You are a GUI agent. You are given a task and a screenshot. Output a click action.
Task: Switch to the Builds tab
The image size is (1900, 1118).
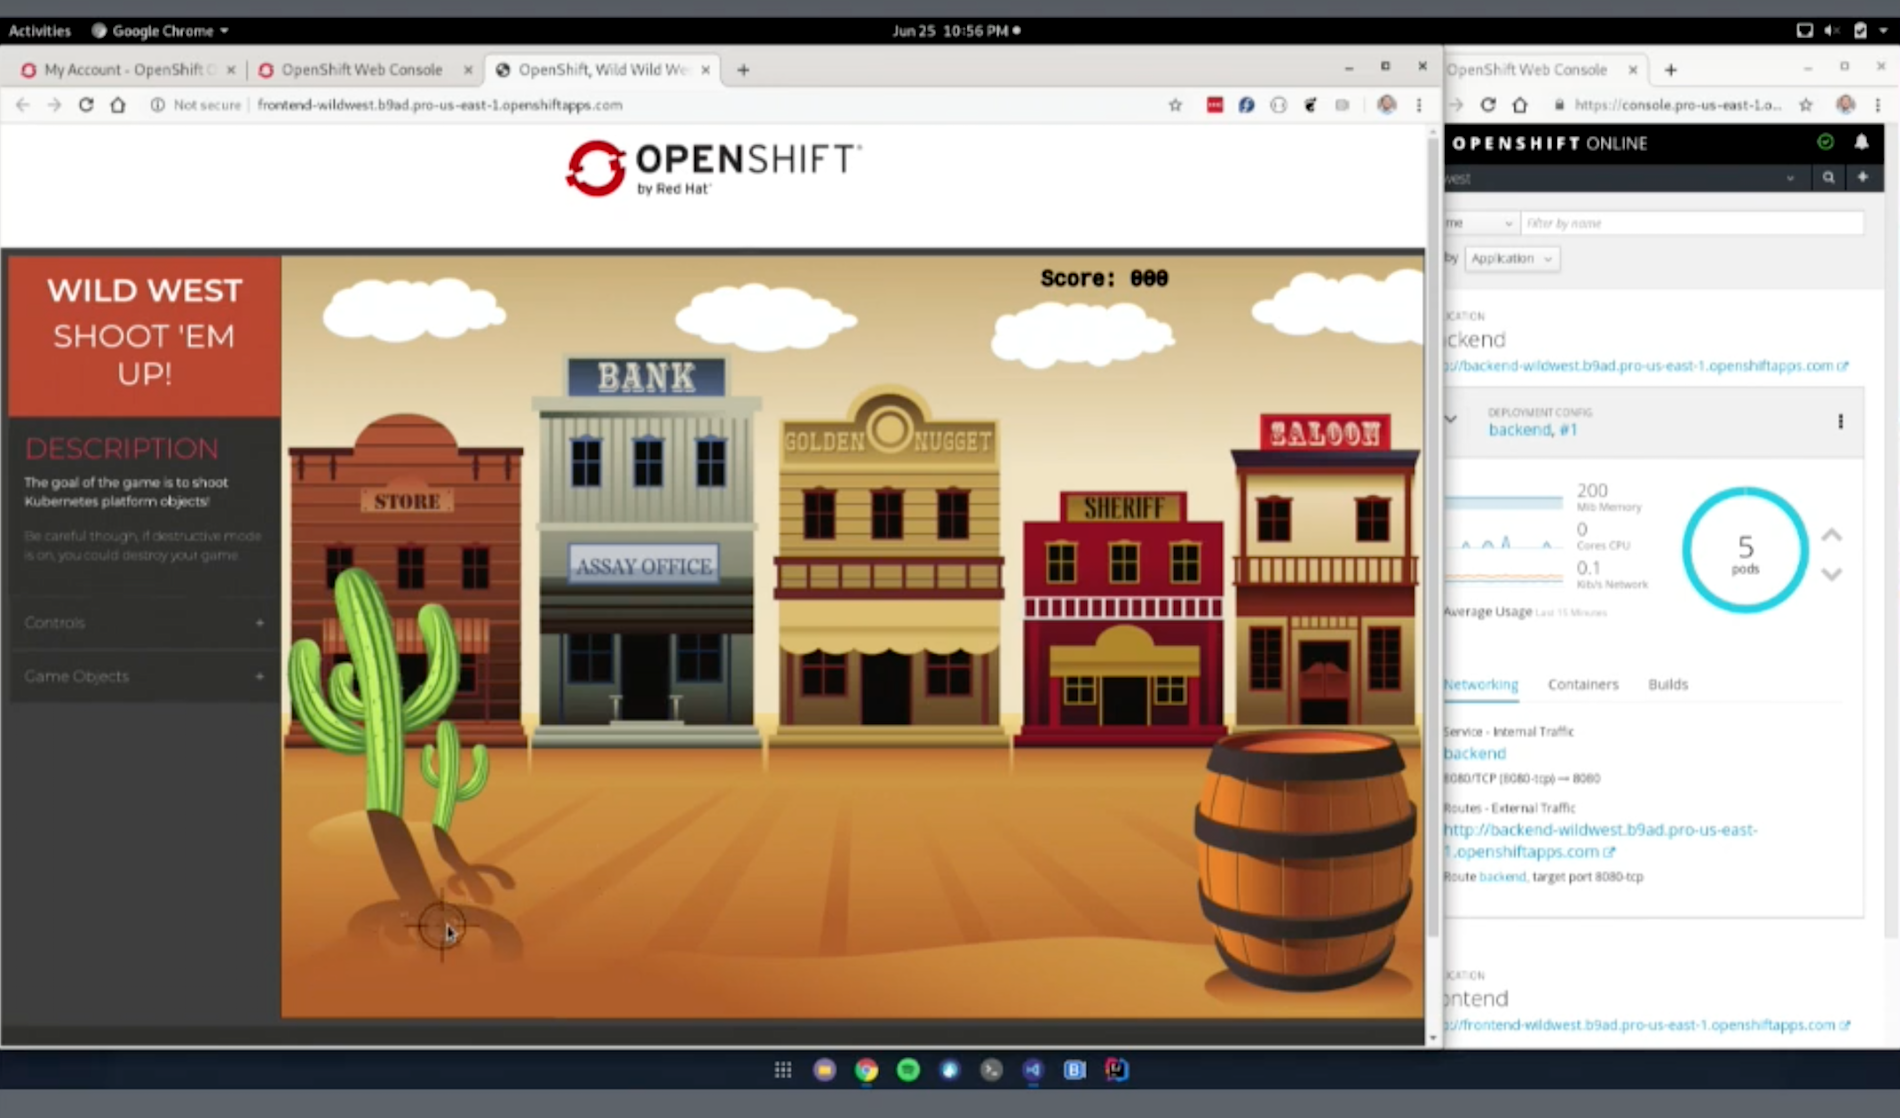coord(1667,685)
